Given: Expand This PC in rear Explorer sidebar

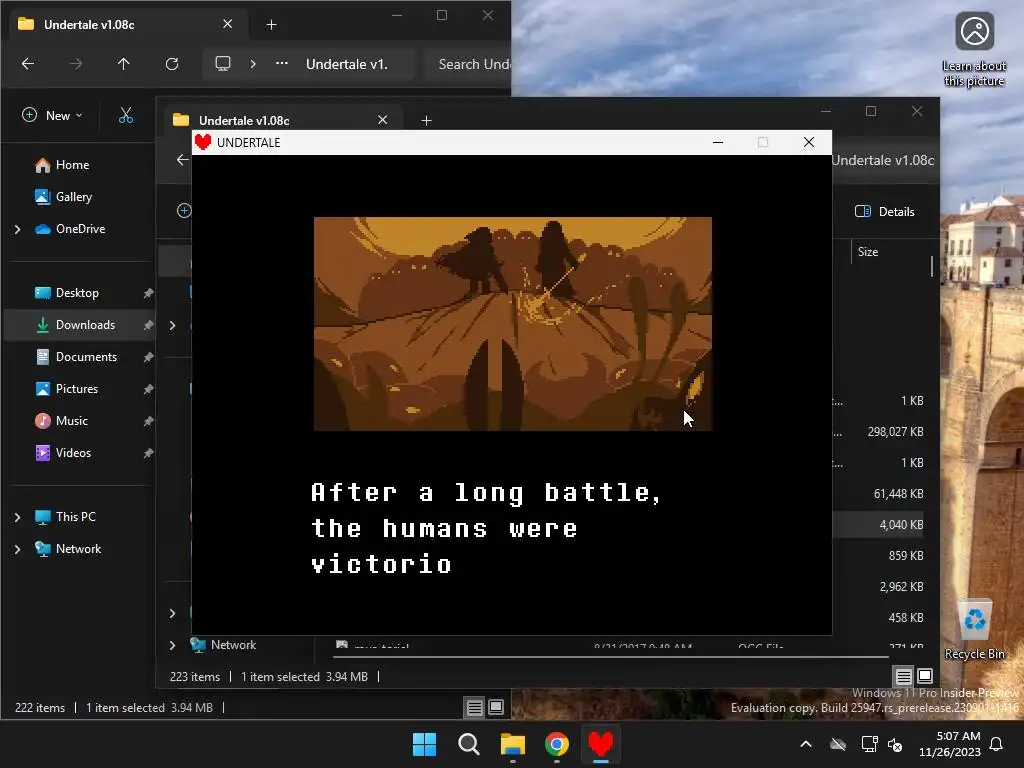Looking at the screenshot, I should [18, 517].
